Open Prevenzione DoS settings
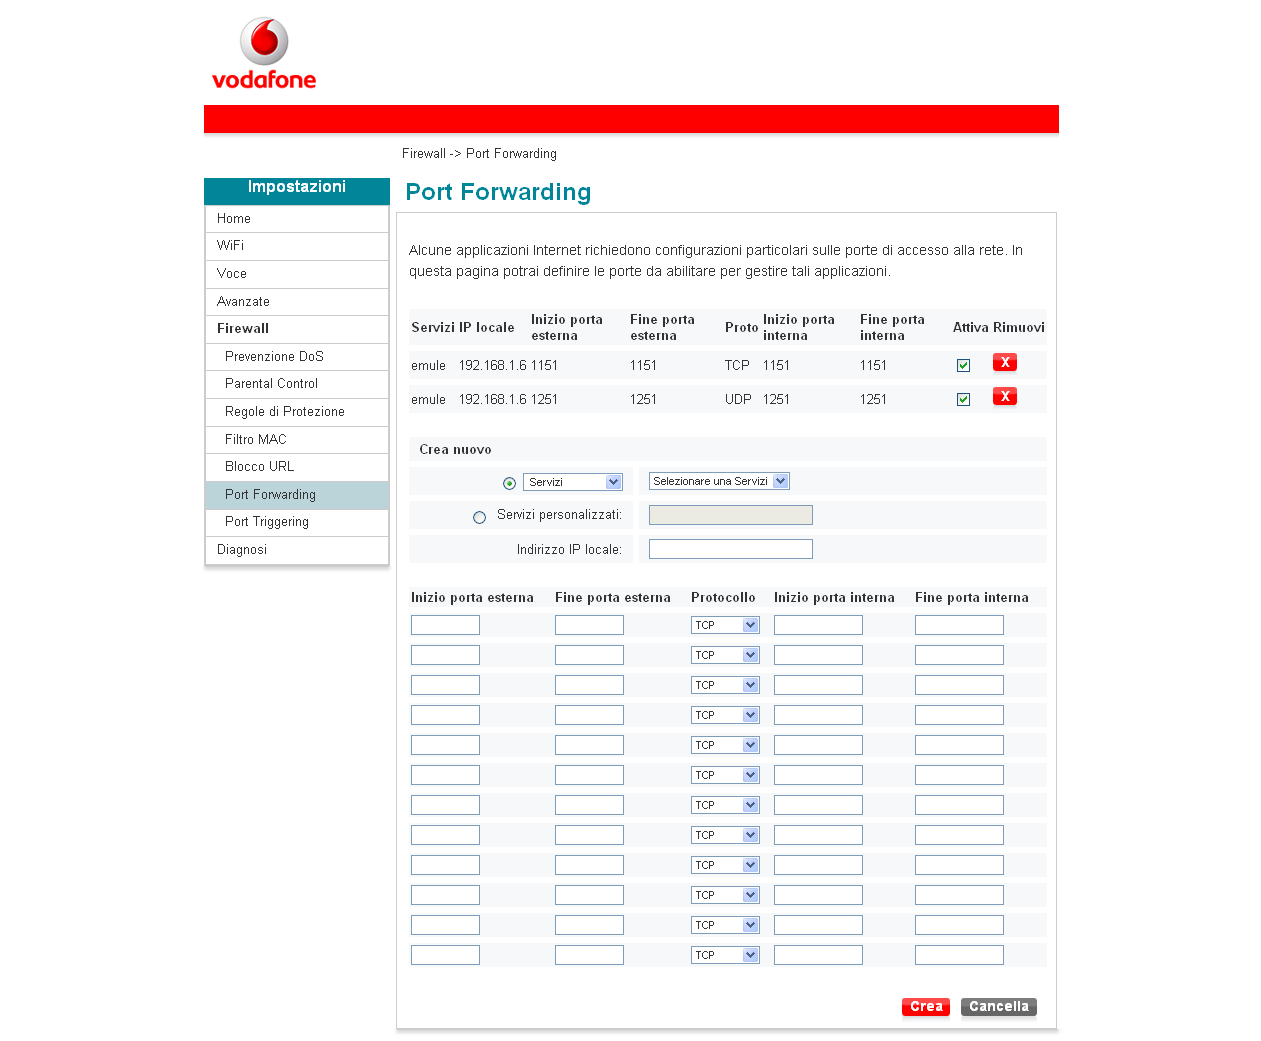 pyautogui.click(x=297, y=357)
